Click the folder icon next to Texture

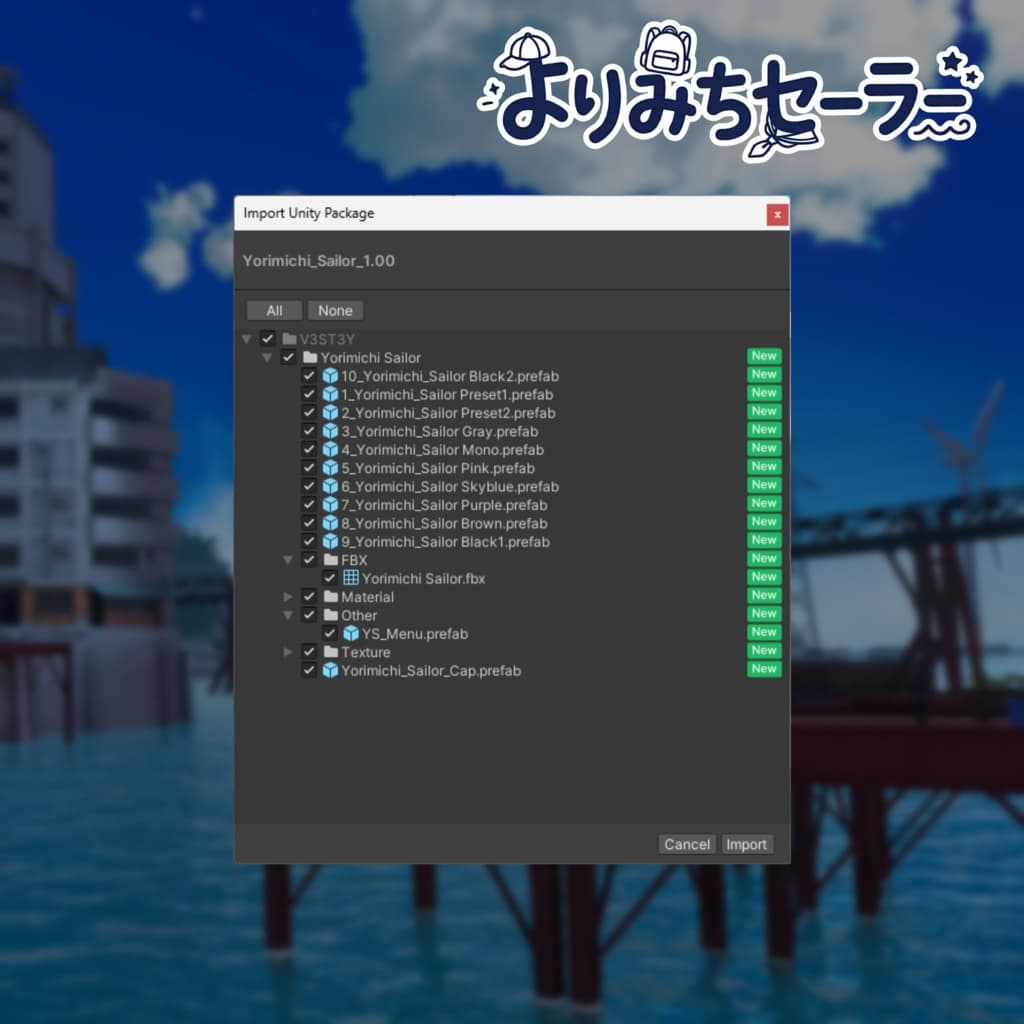click(331, 652)
